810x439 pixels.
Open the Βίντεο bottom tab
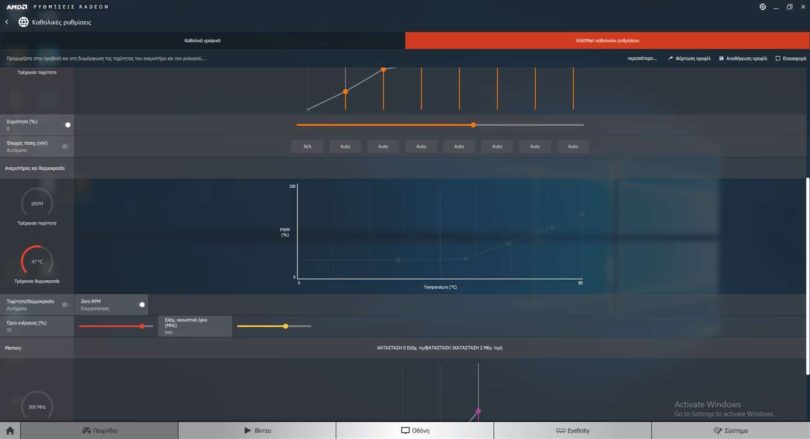[x=257, y=430]
